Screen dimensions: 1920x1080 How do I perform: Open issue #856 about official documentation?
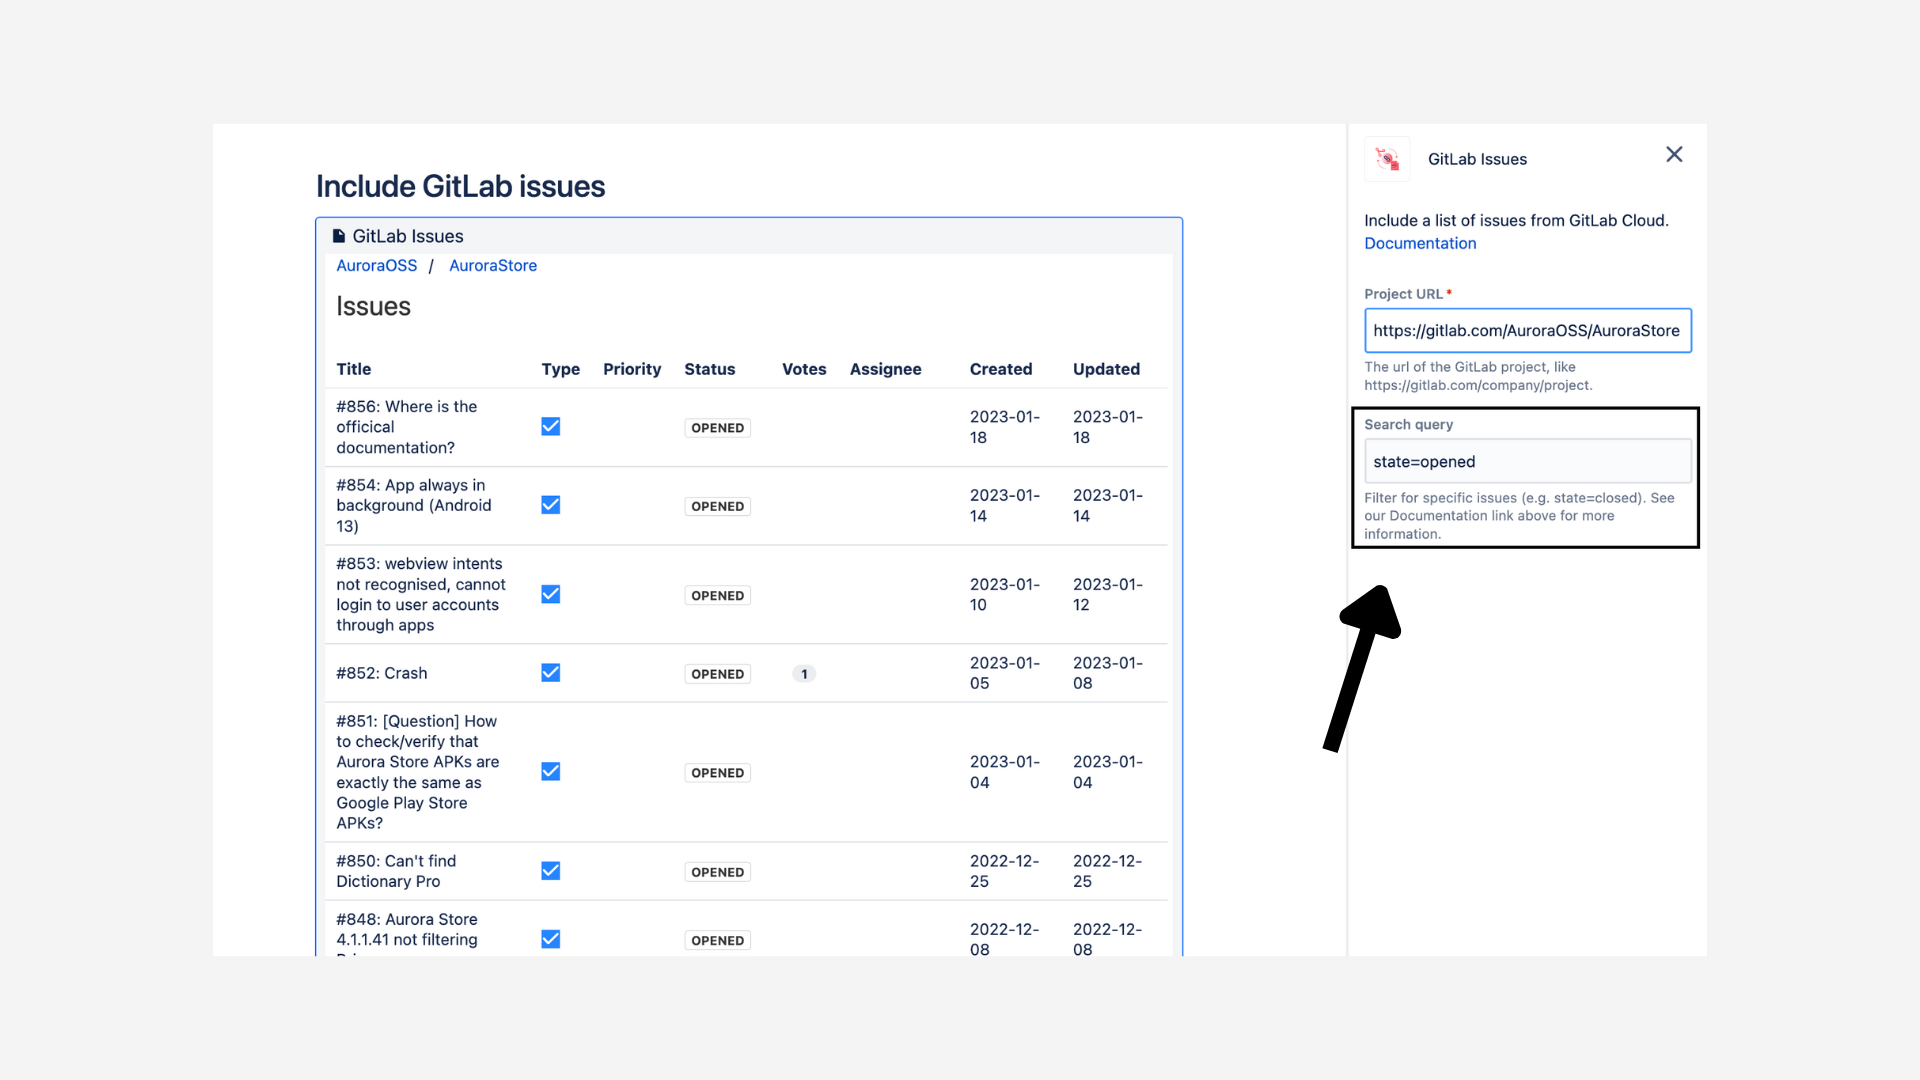click(406, 427)
